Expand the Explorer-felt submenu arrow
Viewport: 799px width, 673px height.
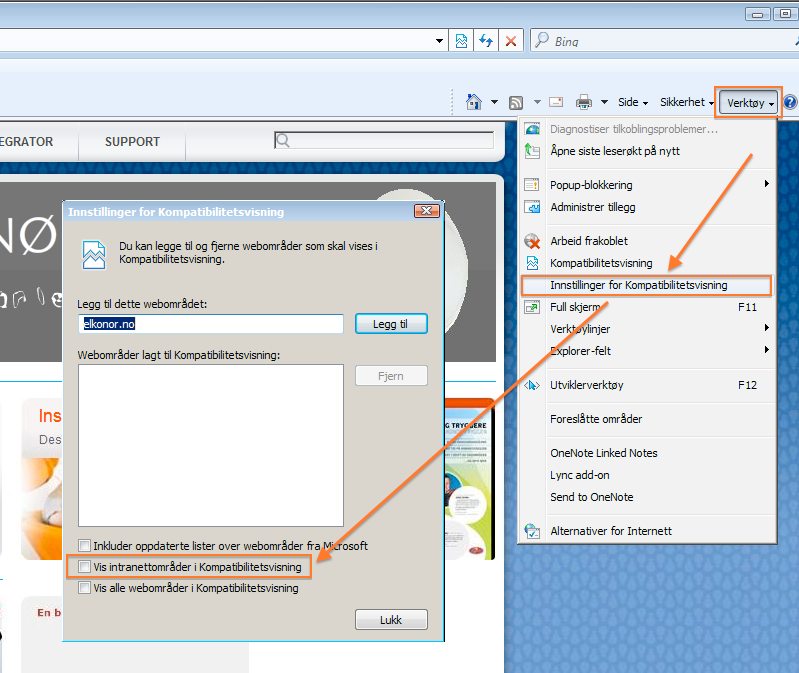[x=766, y=349]
